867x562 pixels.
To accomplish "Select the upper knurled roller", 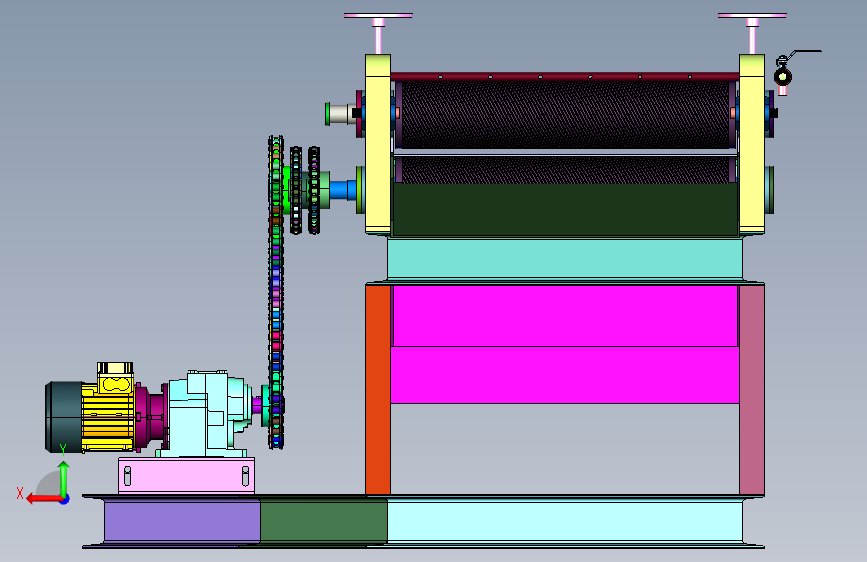I will pos(565,115).
